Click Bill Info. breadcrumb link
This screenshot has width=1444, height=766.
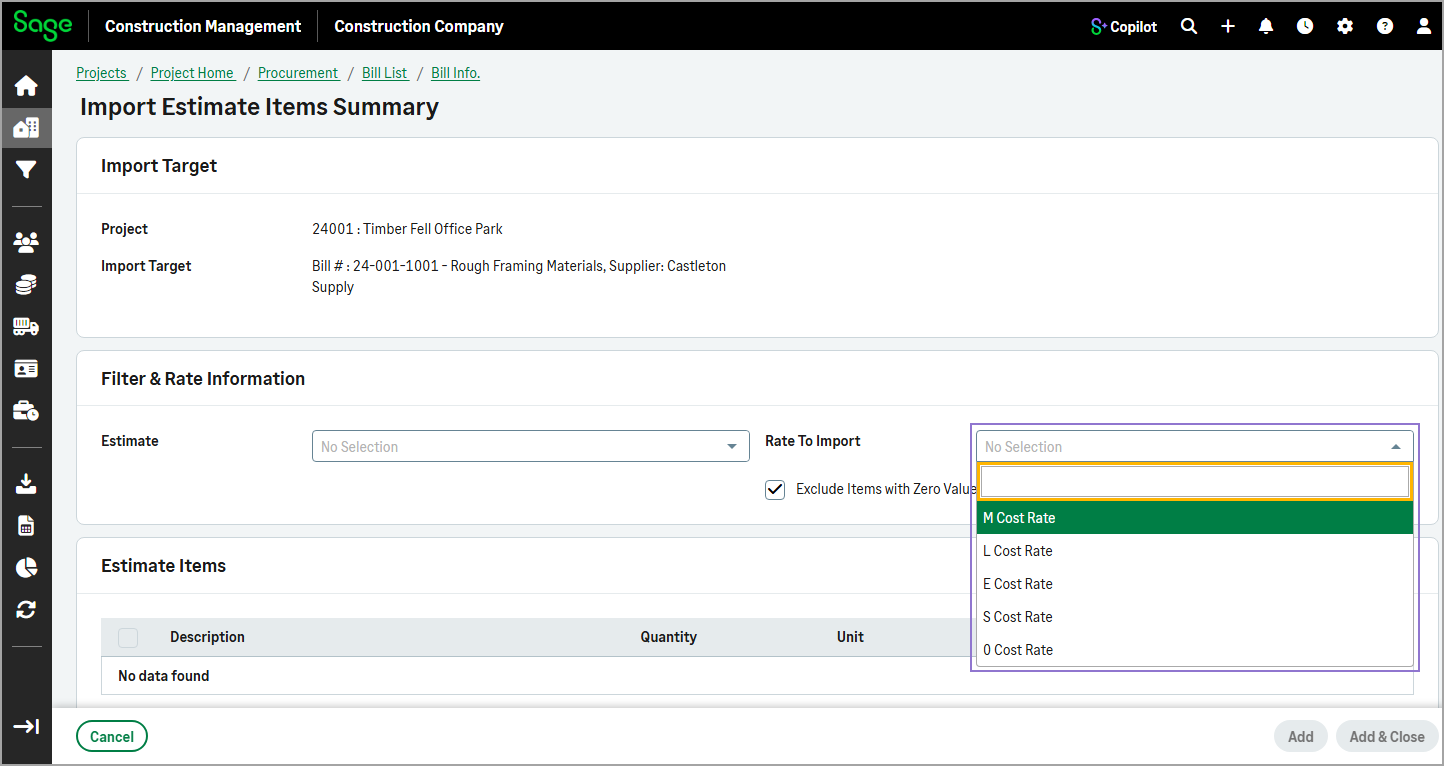(x=455, y=73)
